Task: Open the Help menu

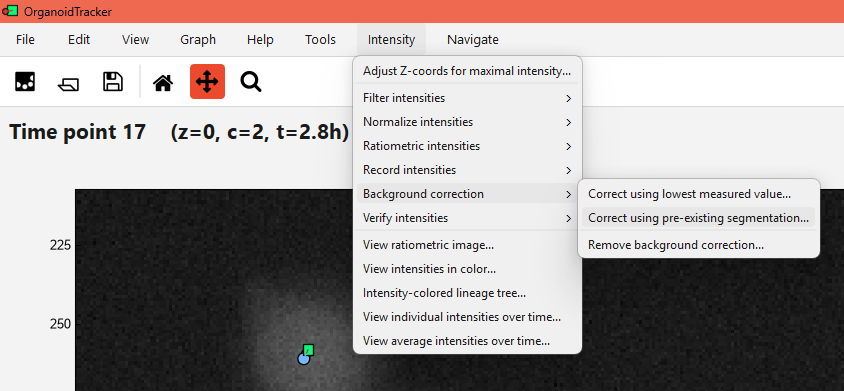Action: (x=261, y=39)
